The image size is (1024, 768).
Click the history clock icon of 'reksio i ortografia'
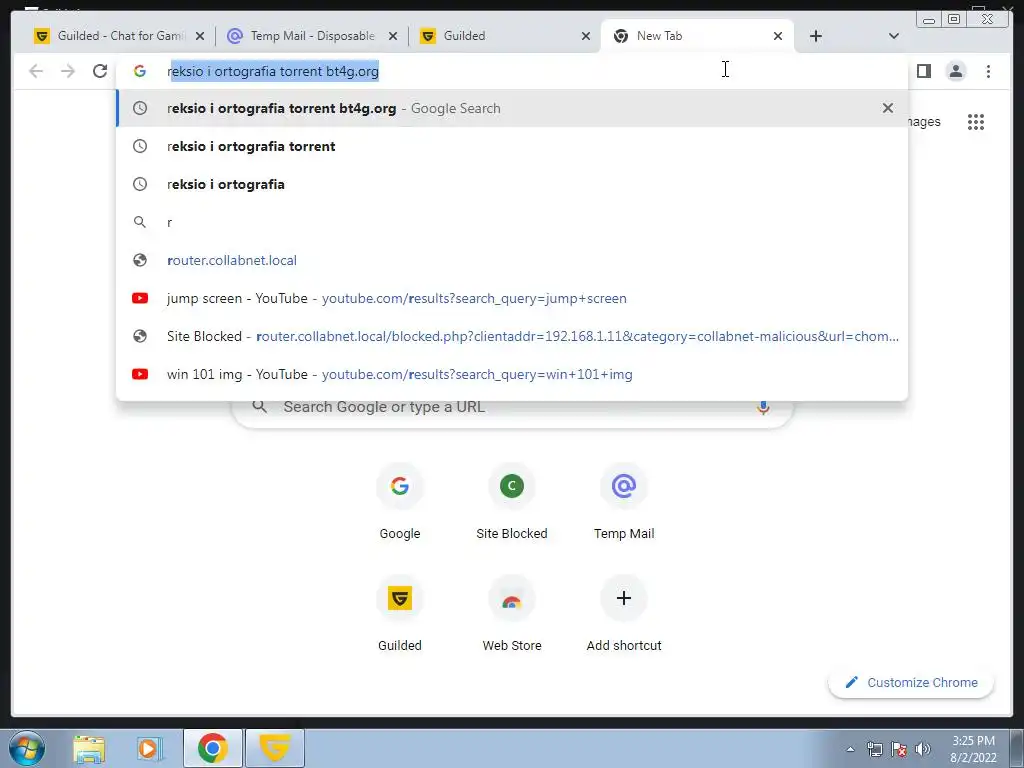tap(140, 184)
